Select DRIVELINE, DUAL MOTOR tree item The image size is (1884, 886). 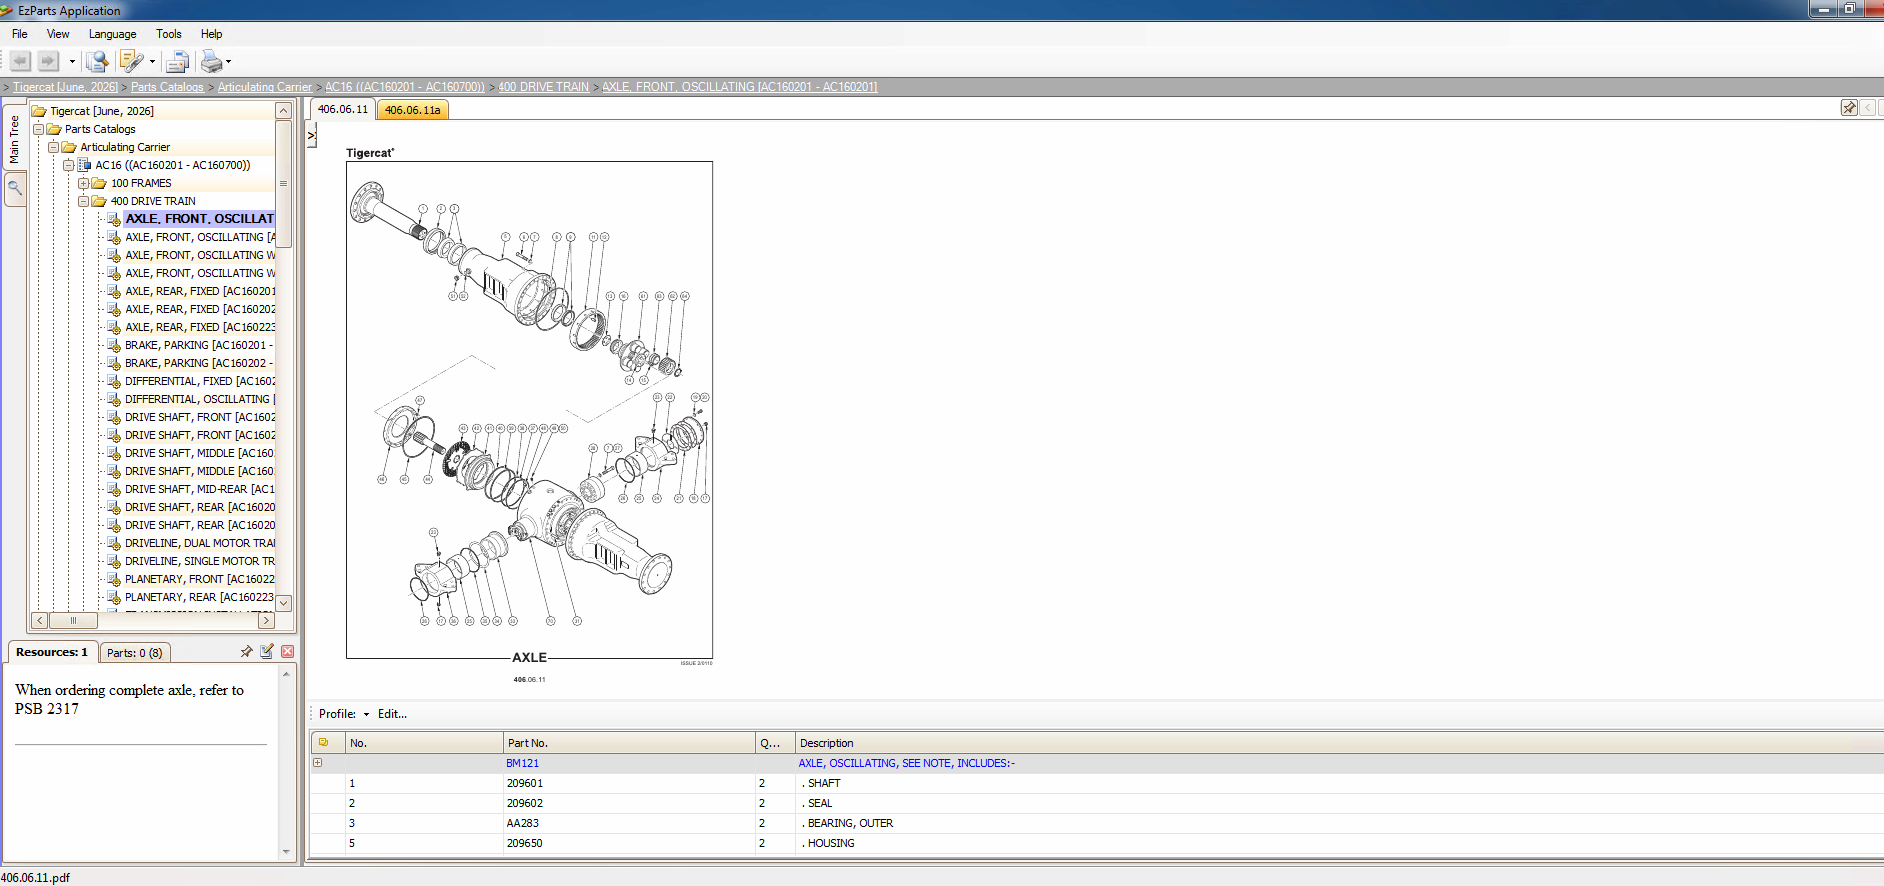click(200, 543)
